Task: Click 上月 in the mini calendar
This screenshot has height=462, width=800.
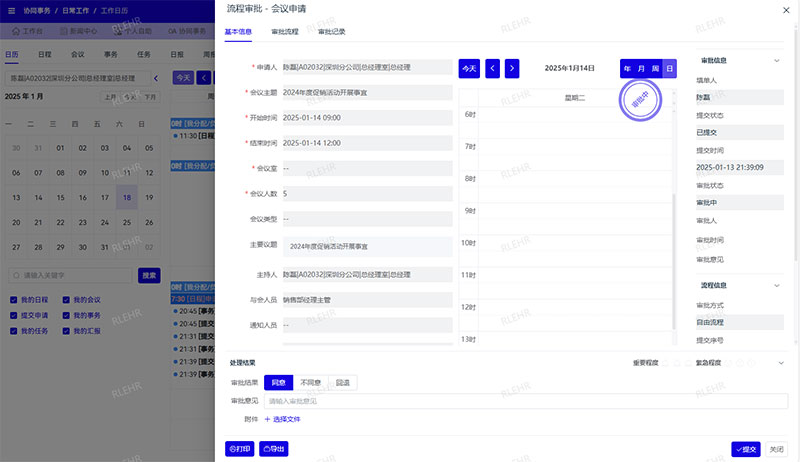Action: (110, 97)
